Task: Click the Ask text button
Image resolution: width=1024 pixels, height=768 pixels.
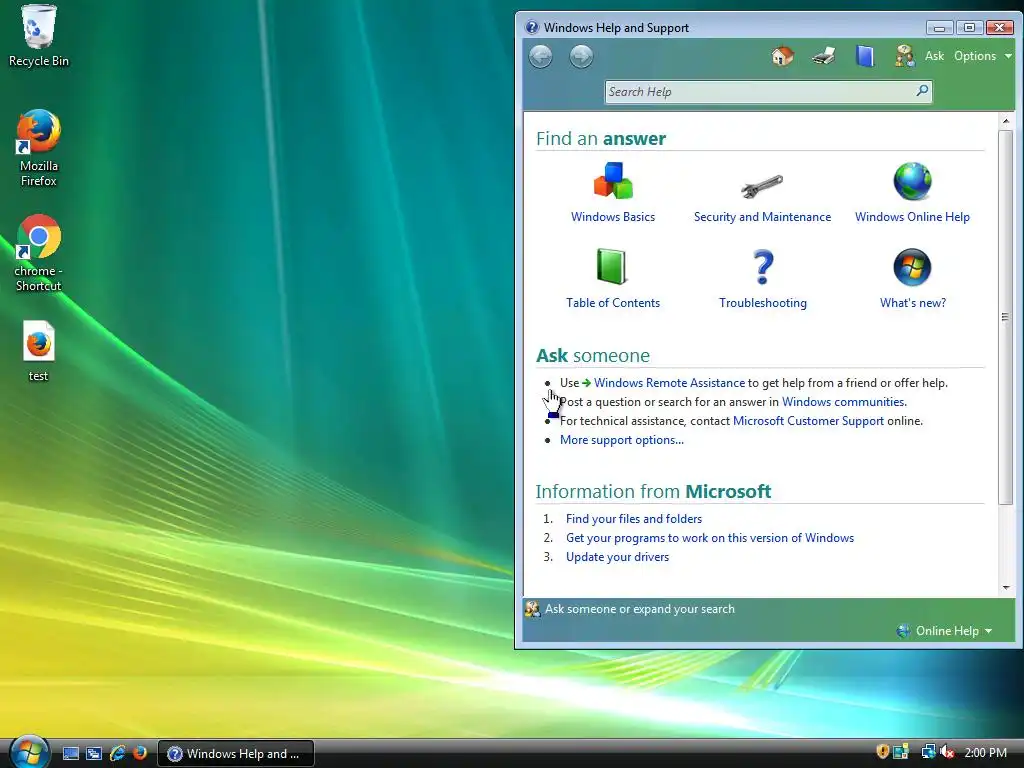Action: coord(935,56)
